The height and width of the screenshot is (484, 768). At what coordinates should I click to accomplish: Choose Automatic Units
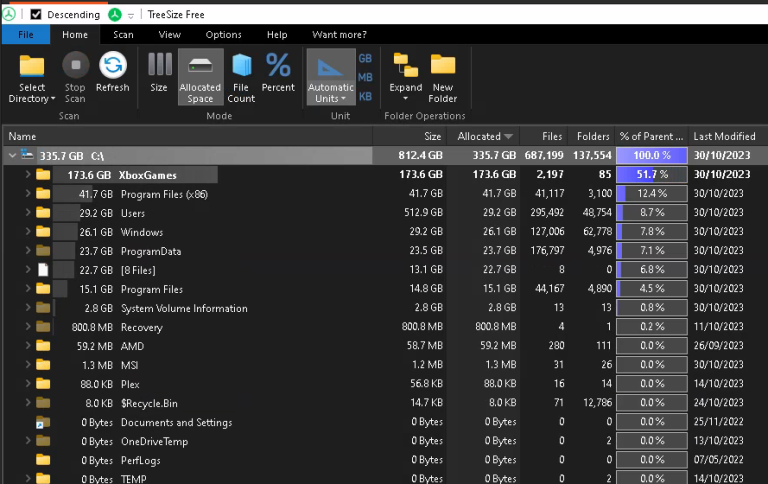click(331, 77)
